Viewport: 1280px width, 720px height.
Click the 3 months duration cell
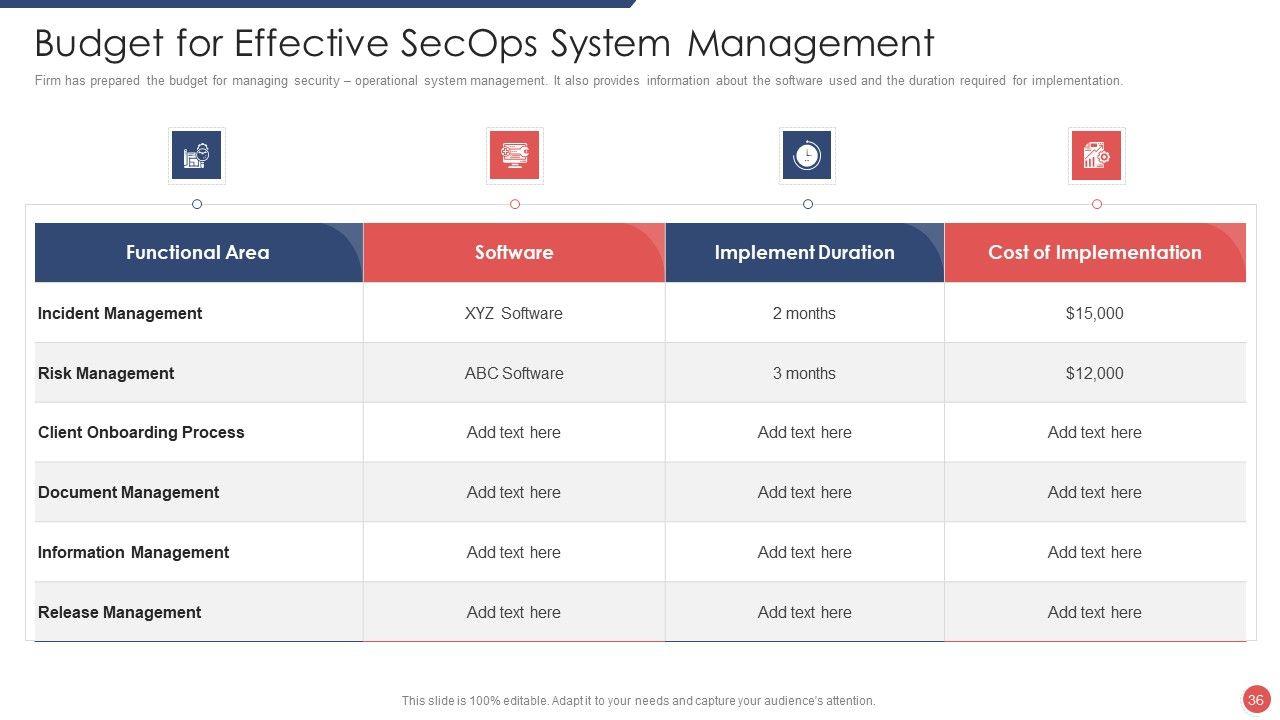coord(804,373)
